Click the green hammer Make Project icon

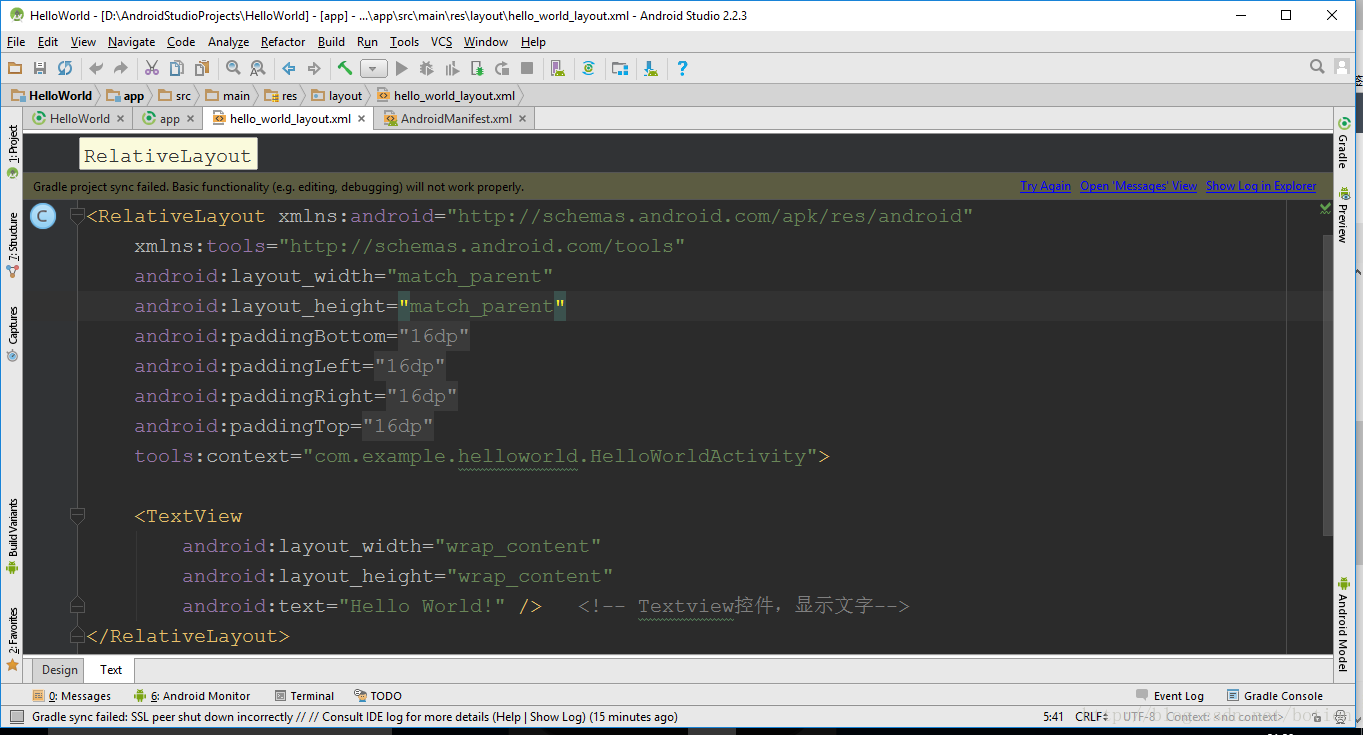[x=345, y=68]
